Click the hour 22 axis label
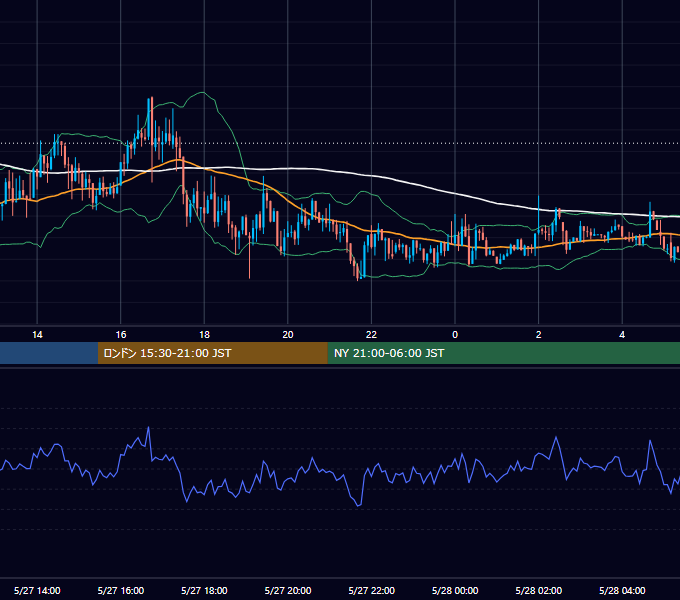Screen dimensions: 680x600 (x=372, y=335)
